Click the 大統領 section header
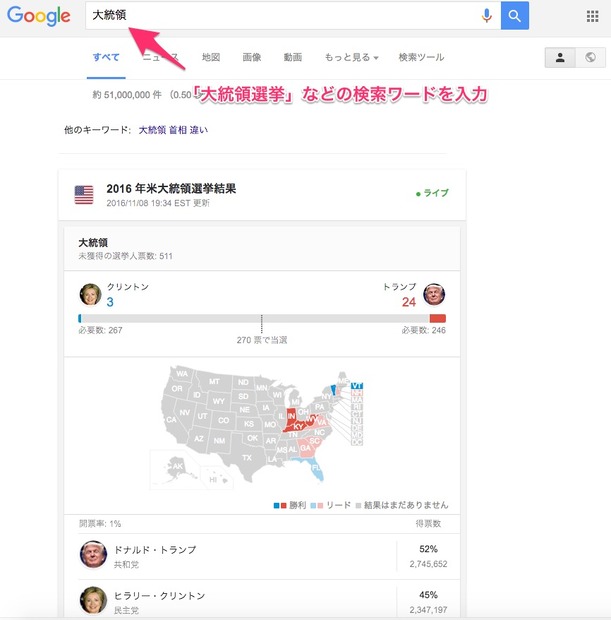611x620 pixels. tap(93, 242)
